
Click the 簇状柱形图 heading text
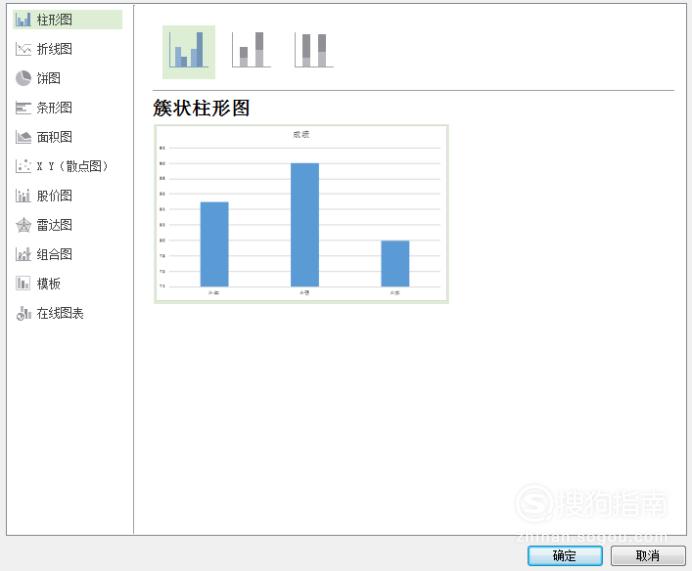tap(201, 108)
